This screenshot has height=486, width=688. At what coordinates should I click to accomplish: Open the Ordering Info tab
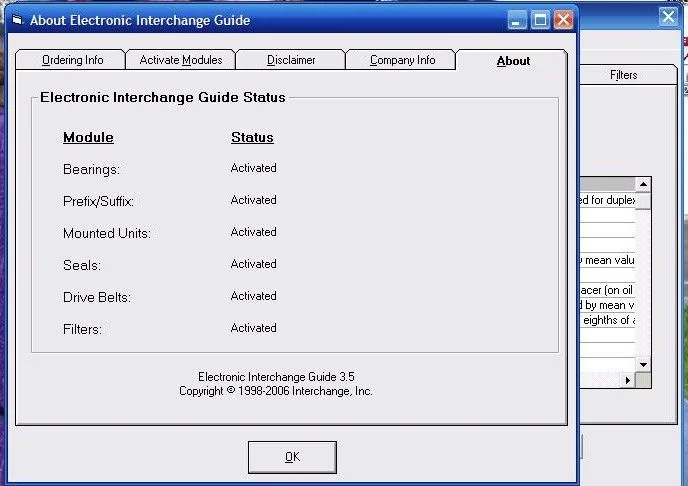point(70,60)
